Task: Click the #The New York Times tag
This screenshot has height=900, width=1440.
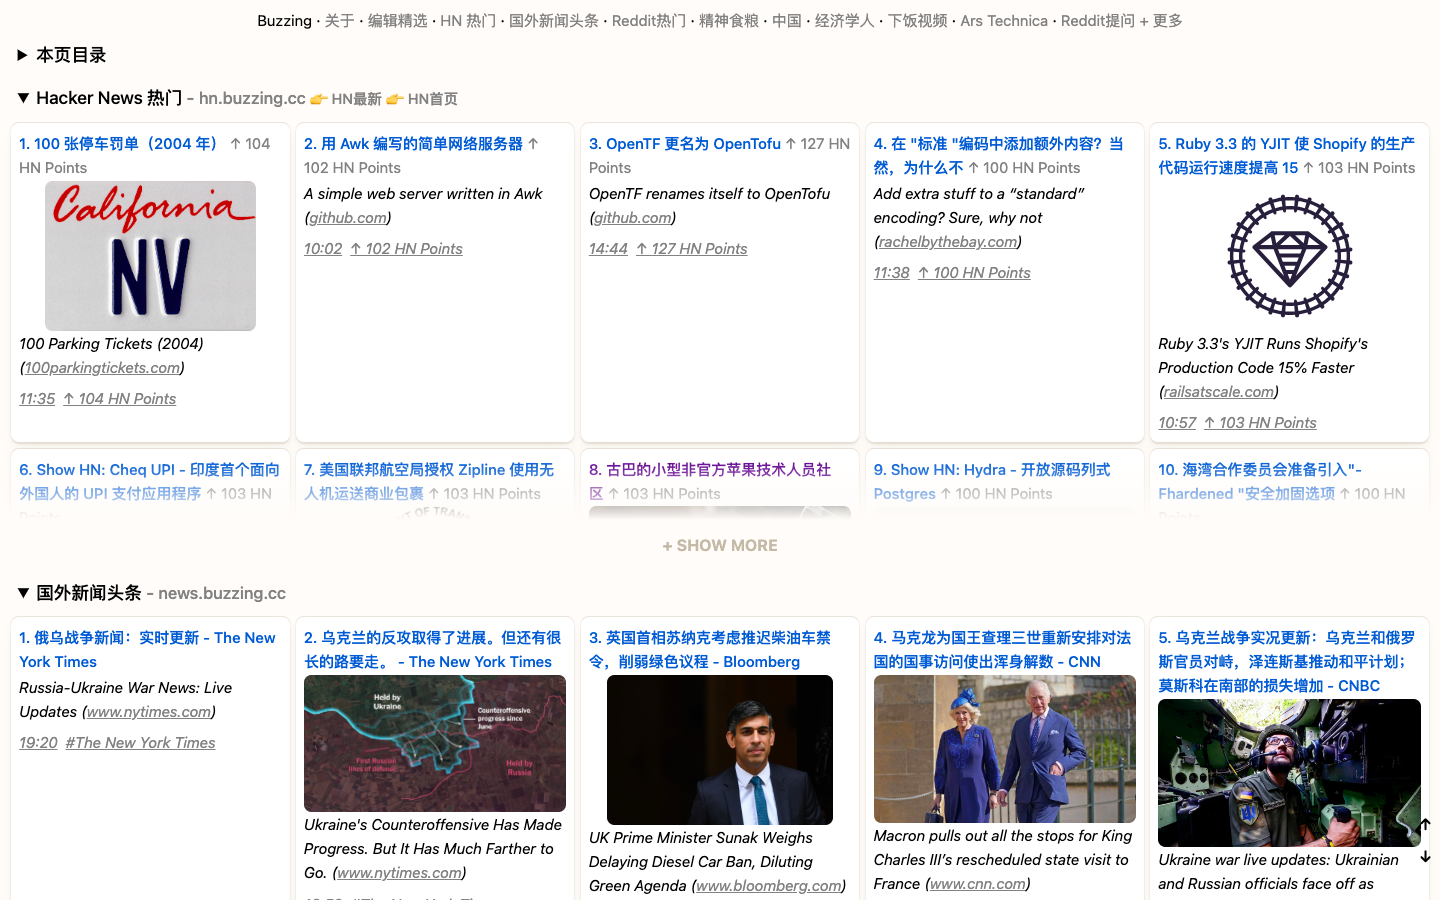Action: pos(140,742)
